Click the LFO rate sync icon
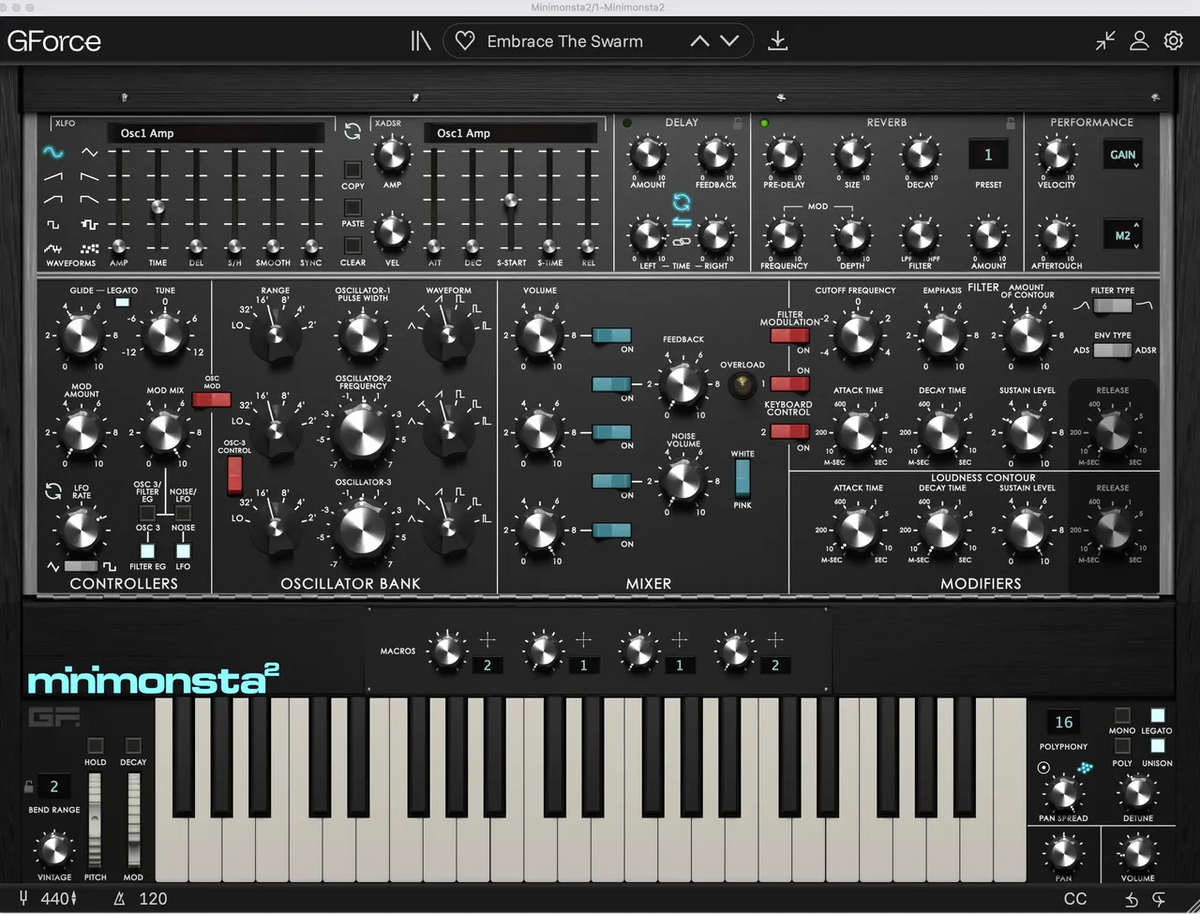The height and width of the screenshot is (914, 1200). tap(53, 490)
